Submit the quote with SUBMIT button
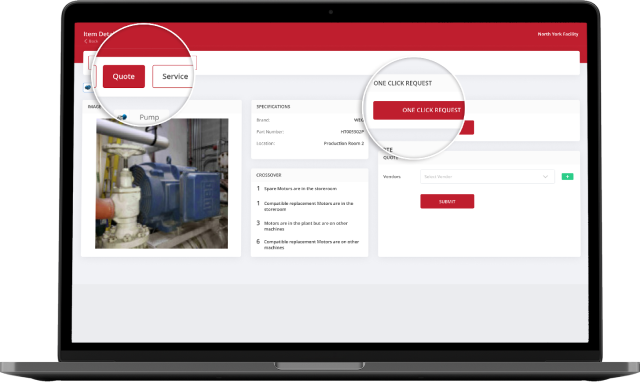640x382 pixels. pos(447,201)
